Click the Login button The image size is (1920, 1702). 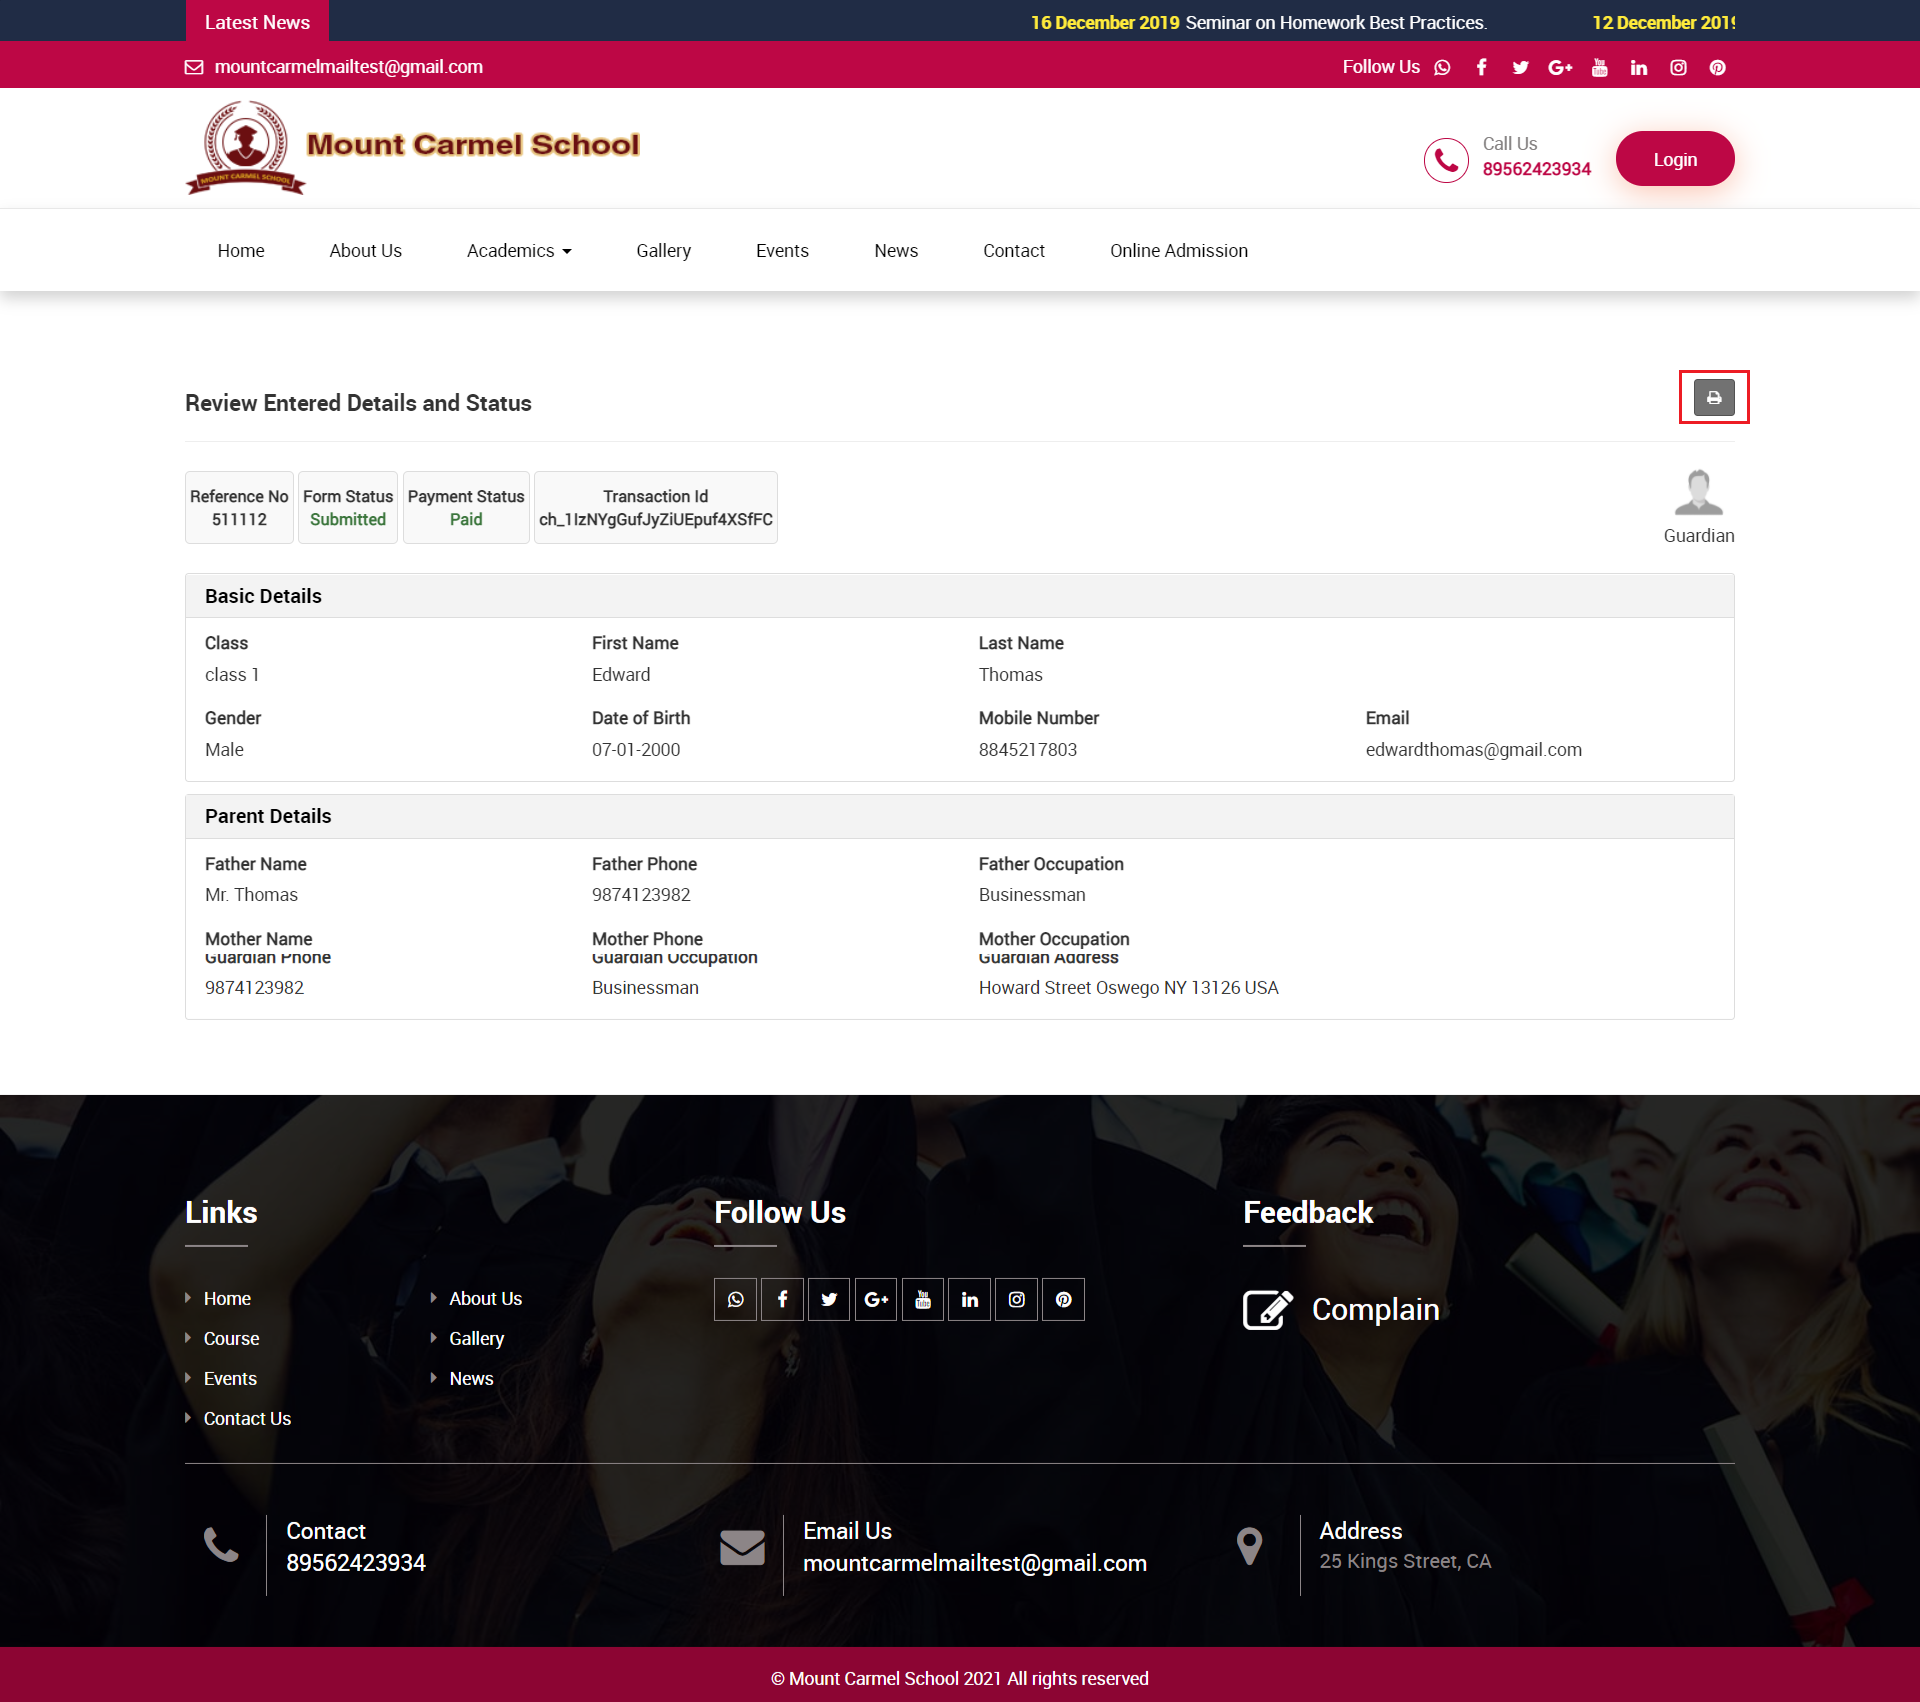[1674, 158]
